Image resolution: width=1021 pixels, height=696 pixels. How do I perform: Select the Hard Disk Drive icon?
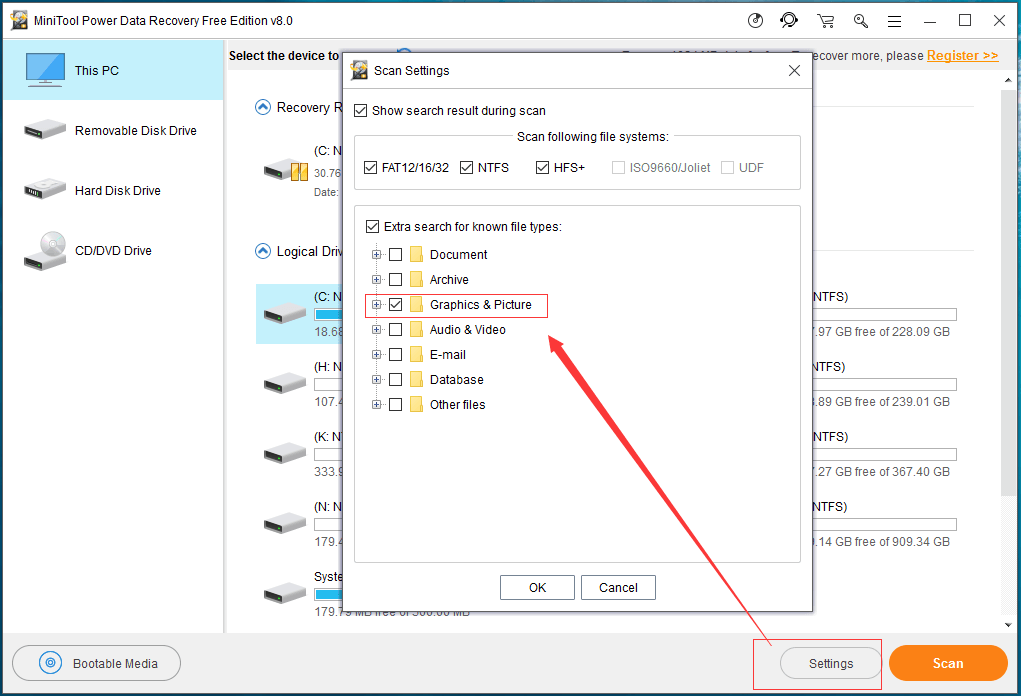45,191
